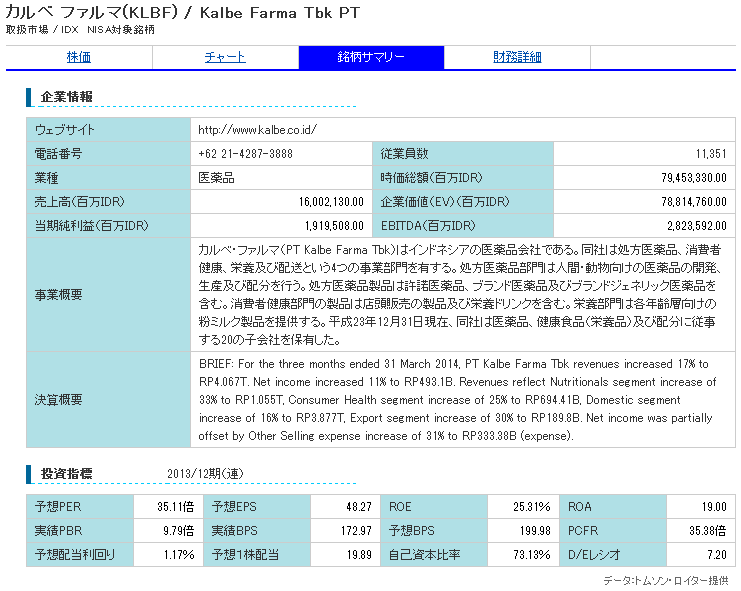The height and width of the screenshot is (591, 741).
Task: Click the D/Eレシオ label cell
Action: point(613,556)
